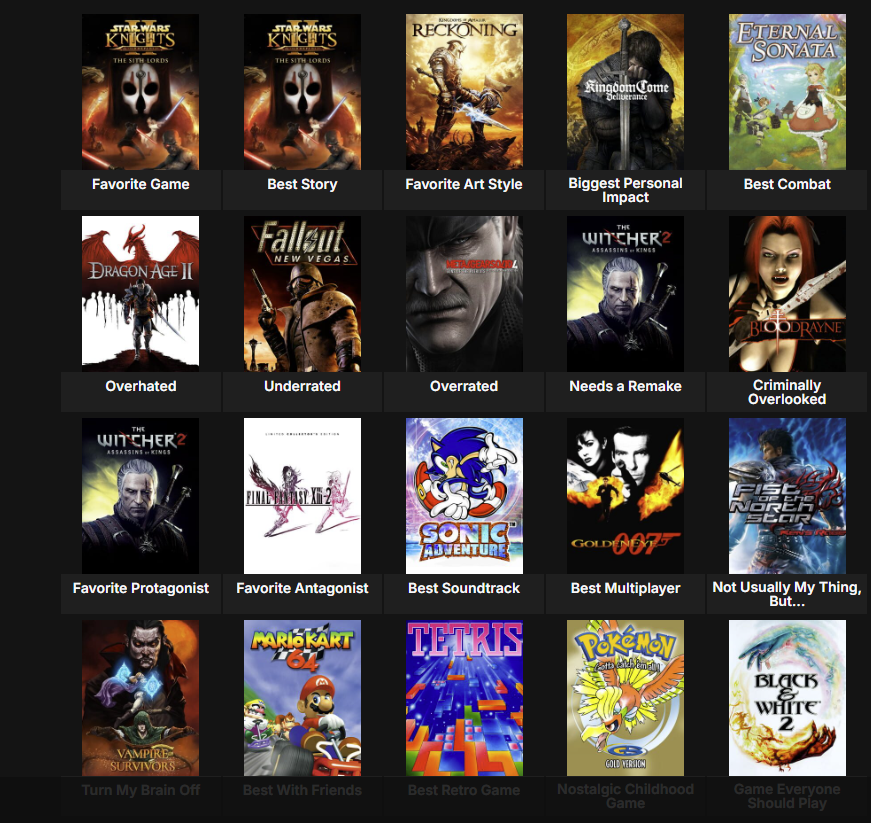Click the Knights of the Old Republic II cover above Favorite Game
Image resolution: width=871 pixels, height=823 pixels.
click(x=141, y=92)
